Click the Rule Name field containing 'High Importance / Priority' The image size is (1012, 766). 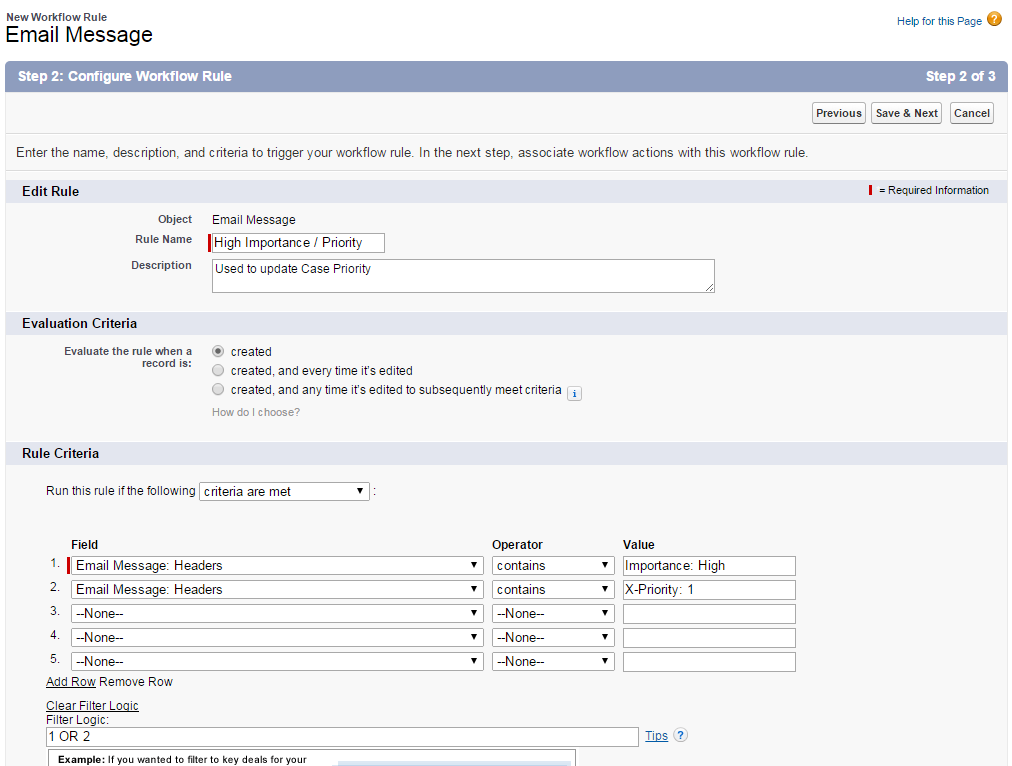click(296, 242)
